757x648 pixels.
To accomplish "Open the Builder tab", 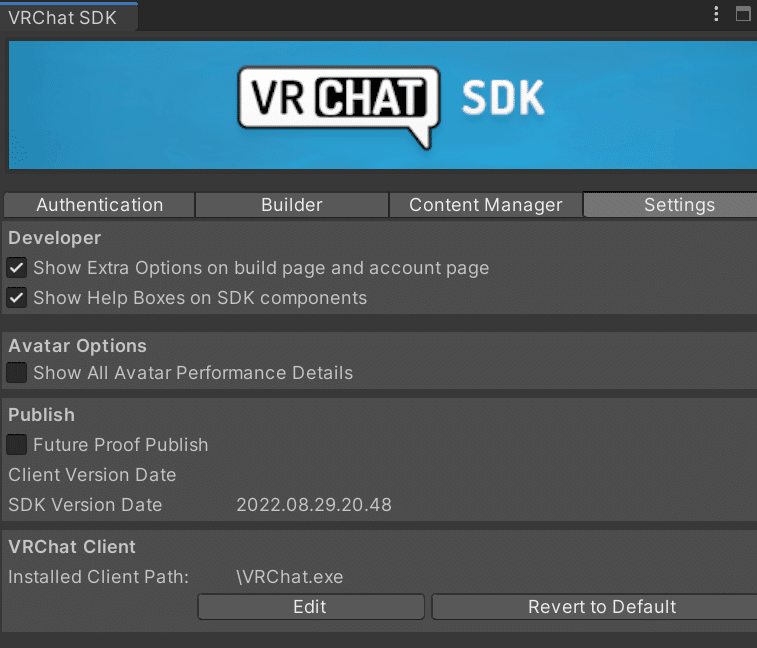I will (292, 205).
